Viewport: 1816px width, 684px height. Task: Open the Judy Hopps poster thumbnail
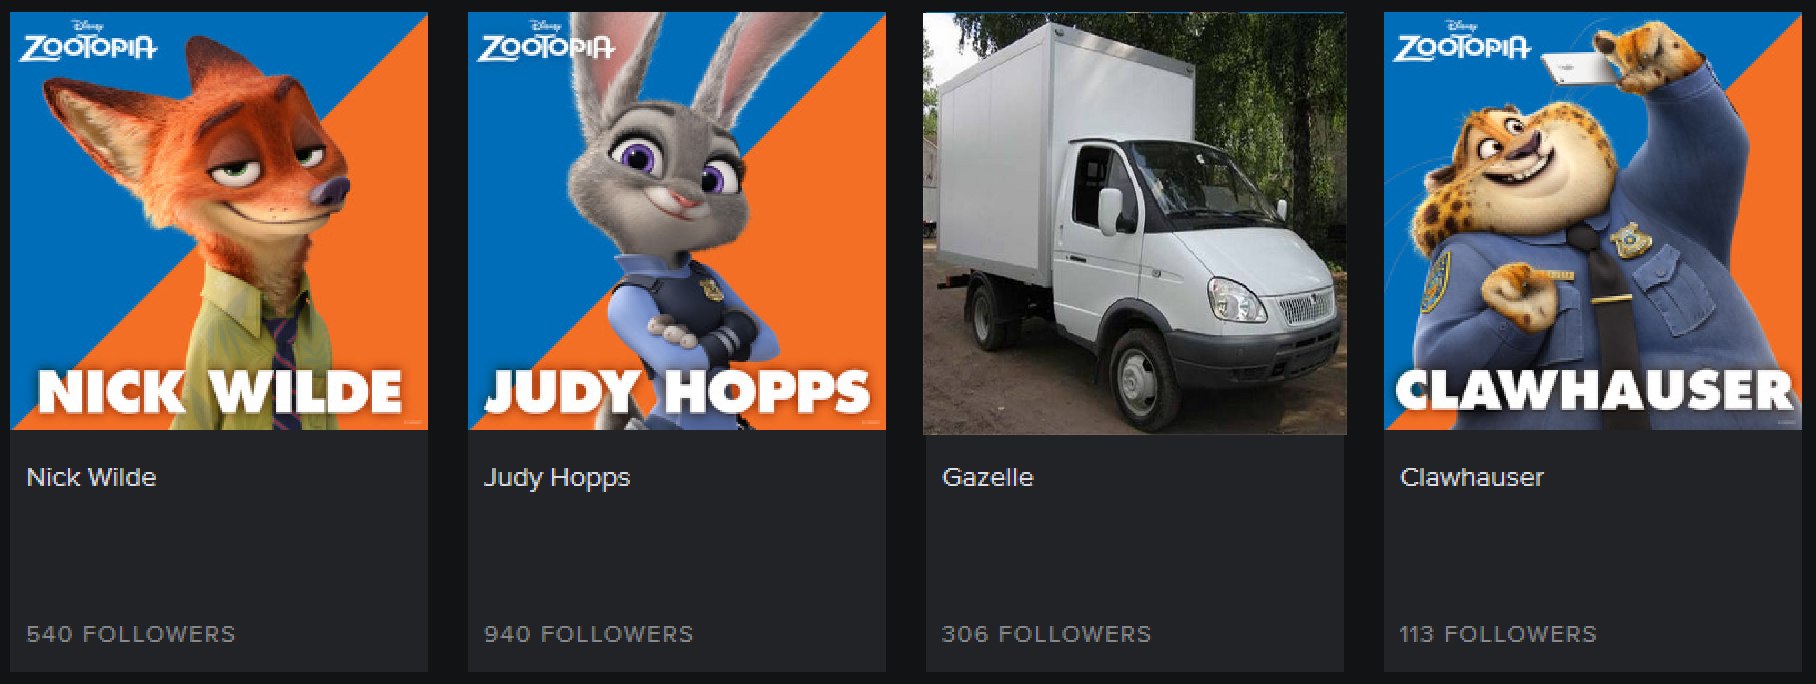(x=677, y=221)
